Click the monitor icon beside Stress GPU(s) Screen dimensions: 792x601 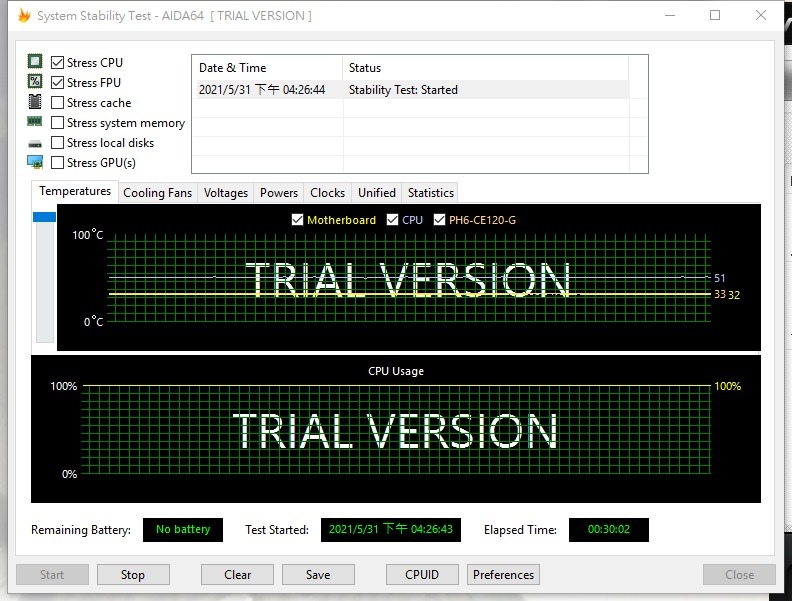35,162
